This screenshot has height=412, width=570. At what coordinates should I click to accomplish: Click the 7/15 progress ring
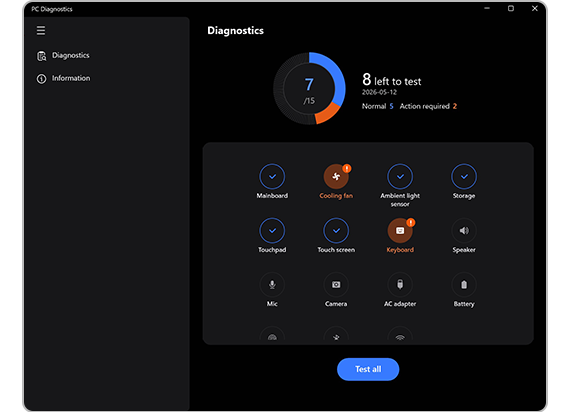(309, 89)
